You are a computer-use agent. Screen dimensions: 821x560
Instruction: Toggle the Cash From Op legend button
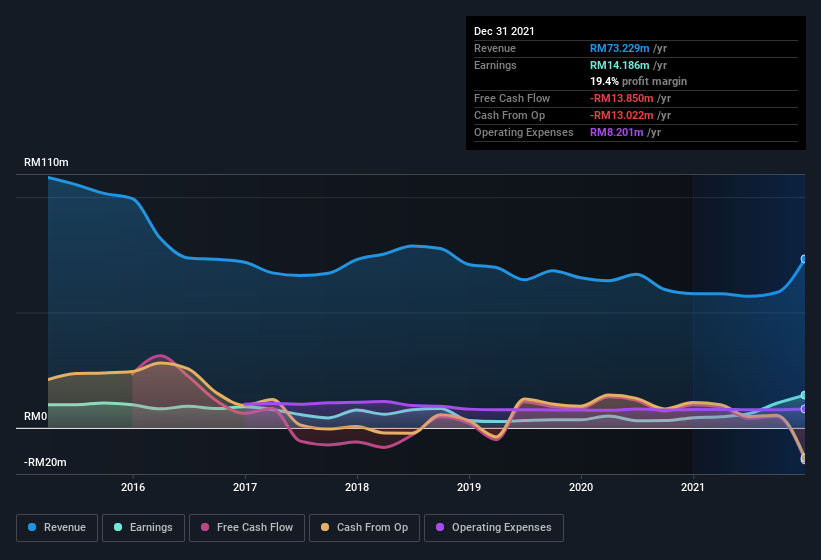tap(364, 528)
